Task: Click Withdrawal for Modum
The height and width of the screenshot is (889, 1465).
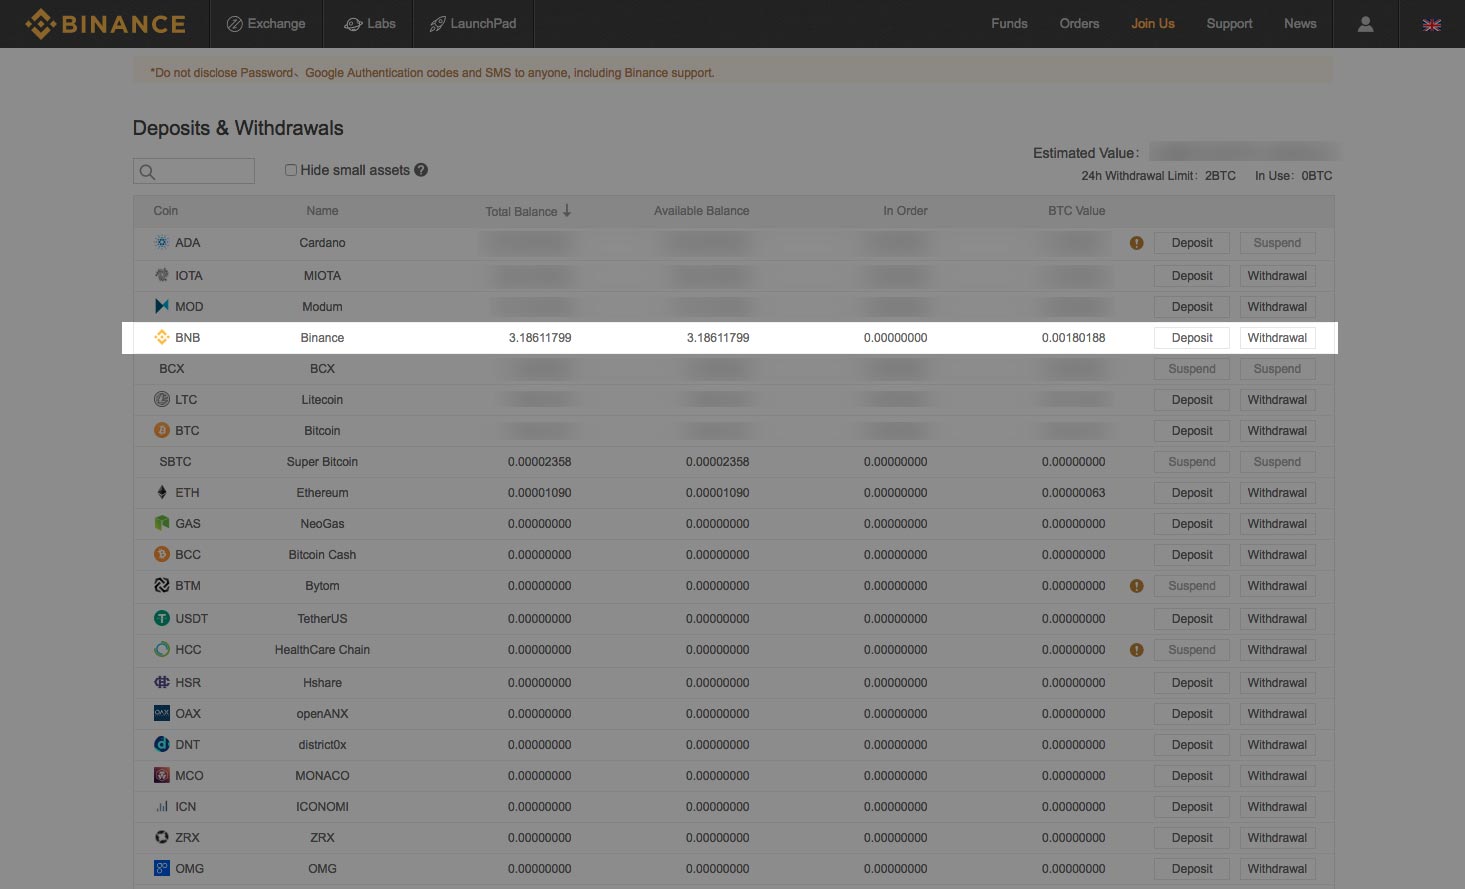Action: click(1277, 307)
